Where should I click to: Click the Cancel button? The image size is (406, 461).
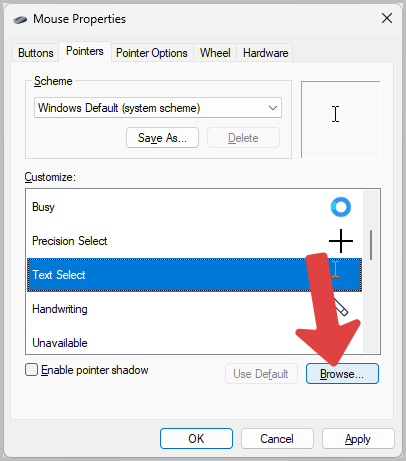click(277, 439)
